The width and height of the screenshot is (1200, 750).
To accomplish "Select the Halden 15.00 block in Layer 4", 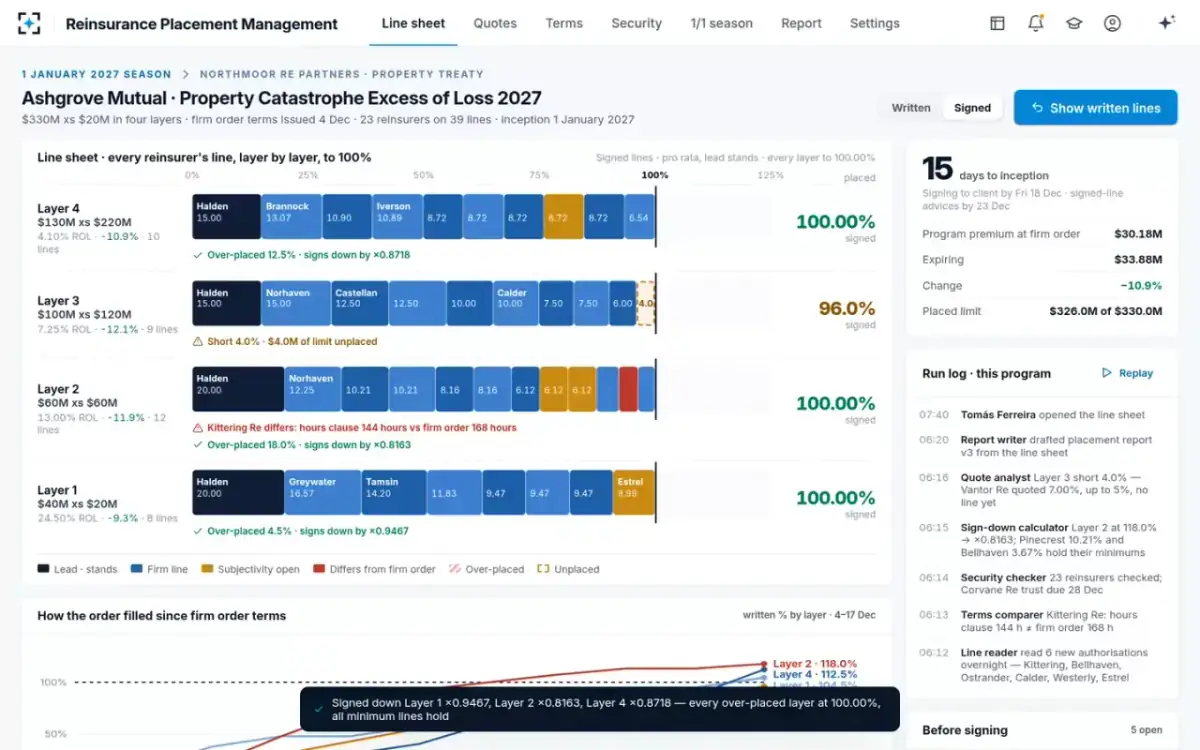I will click(226, 216).
